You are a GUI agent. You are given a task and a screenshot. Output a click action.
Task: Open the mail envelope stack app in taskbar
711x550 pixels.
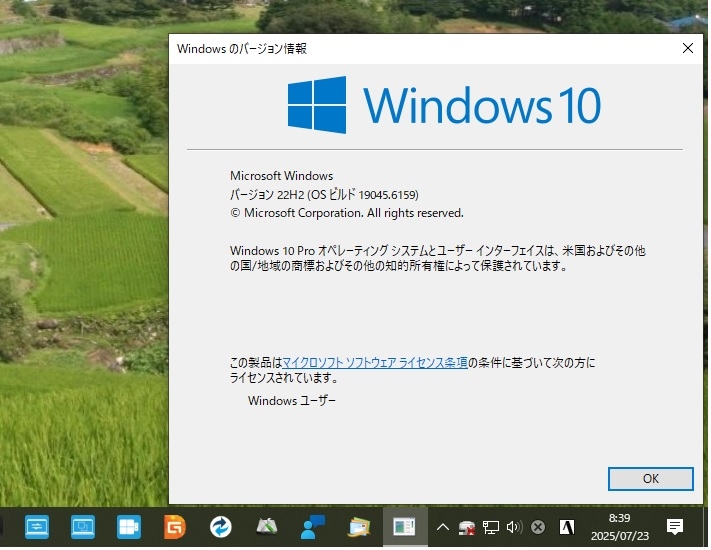pos(359,527)
